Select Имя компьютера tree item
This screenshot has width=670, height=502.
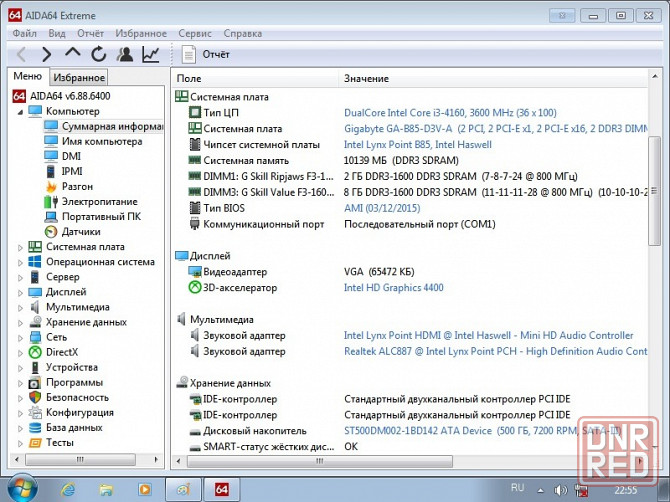tap(102, 141)
